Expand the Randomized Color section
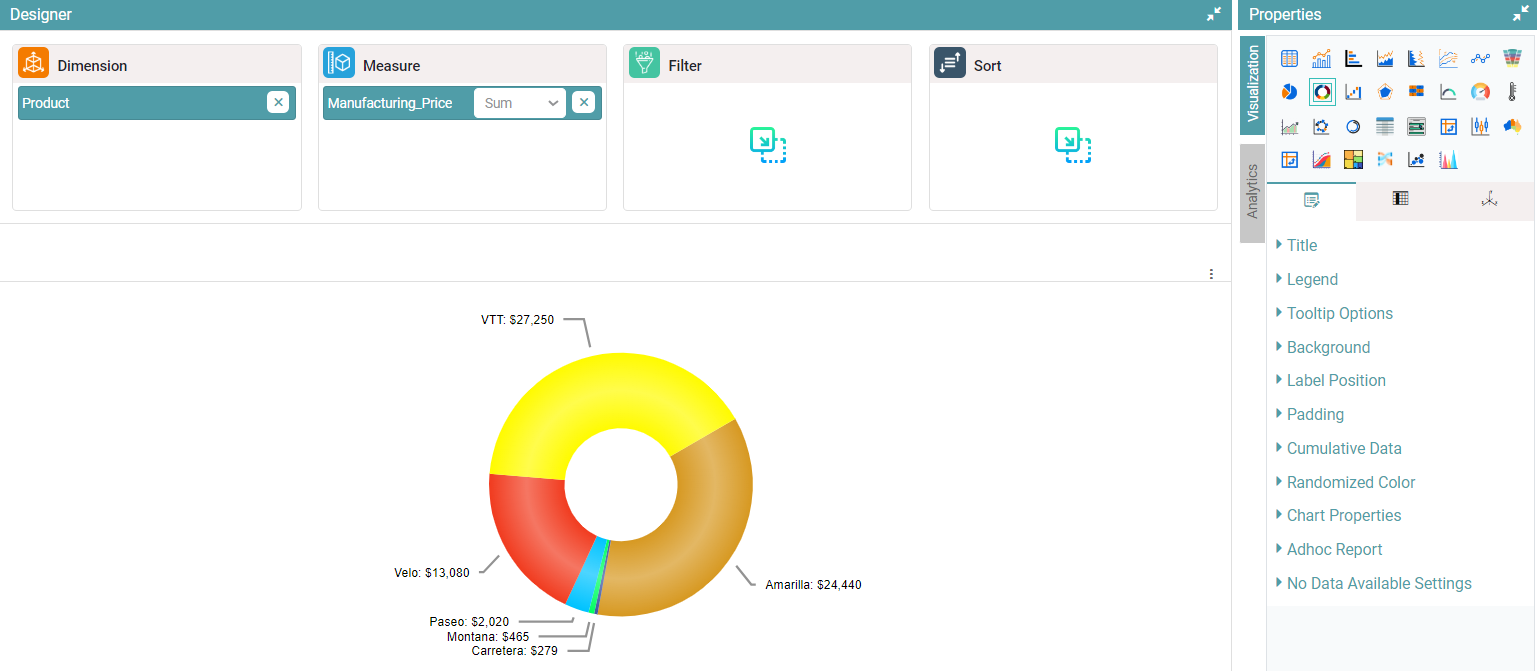Screen dimensions: 1537x671 pos(1350,483)
